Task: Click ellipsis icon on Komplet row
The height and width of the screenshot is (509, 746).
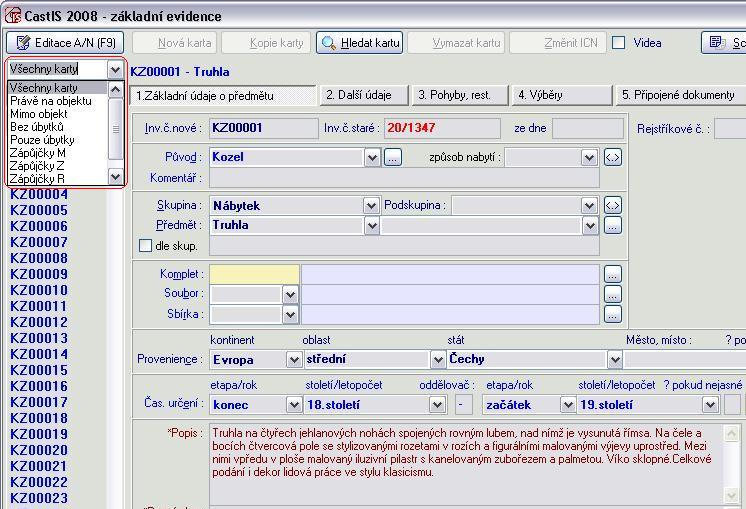Action: tap(613, 274)
